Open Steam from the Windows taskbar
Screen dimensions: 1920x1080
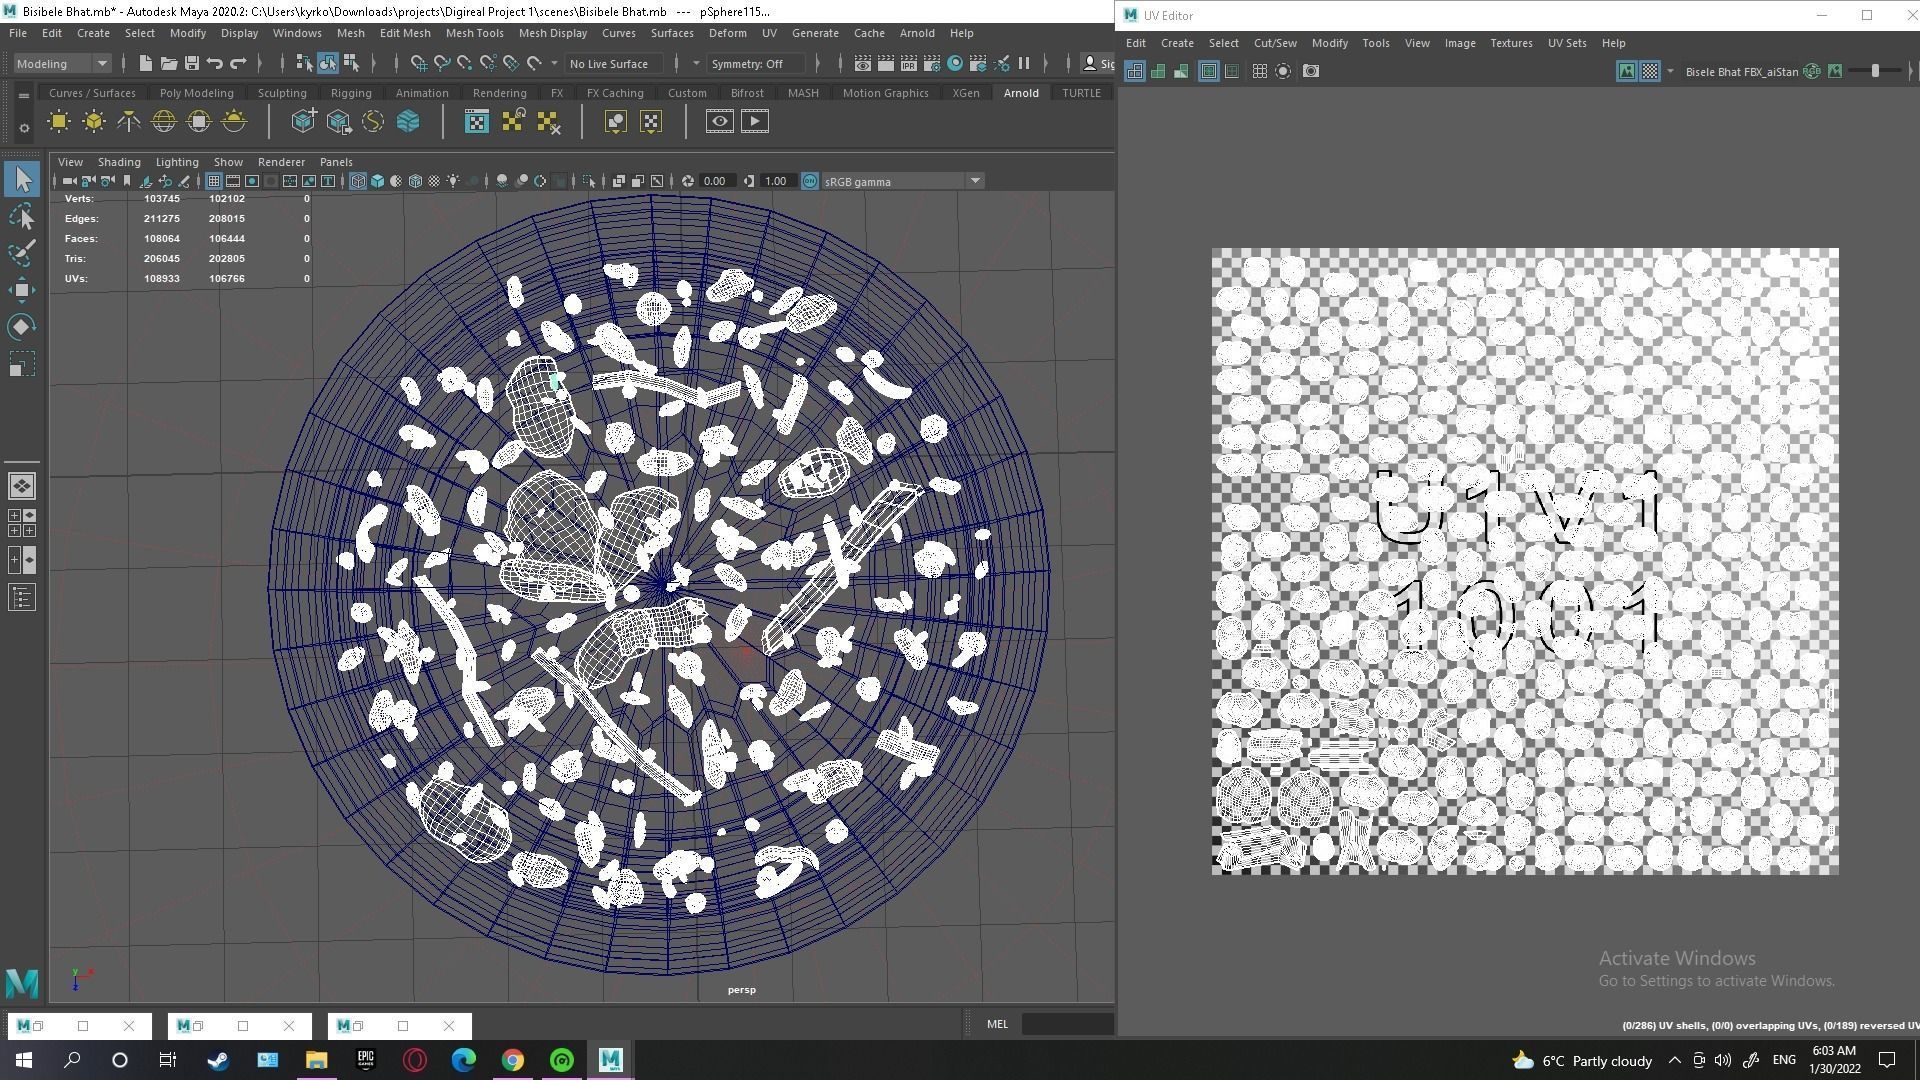217,1060
